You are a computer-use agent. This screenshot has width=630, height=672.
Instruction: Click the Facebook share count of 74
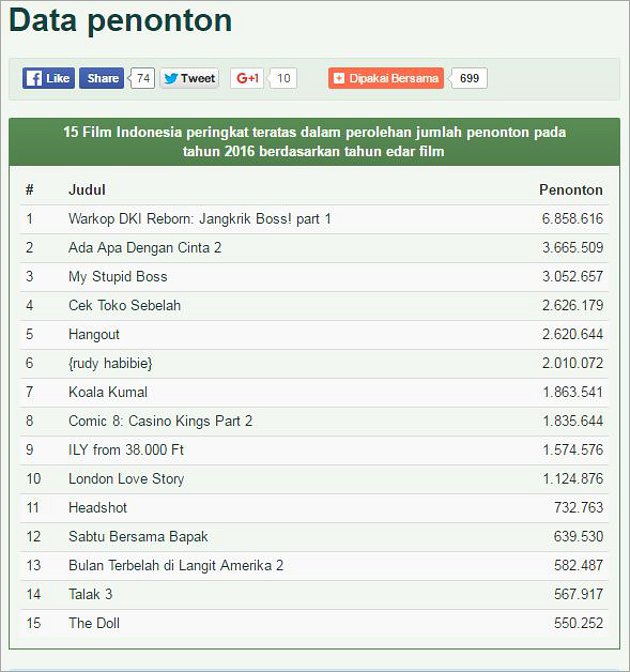[143, 78]
